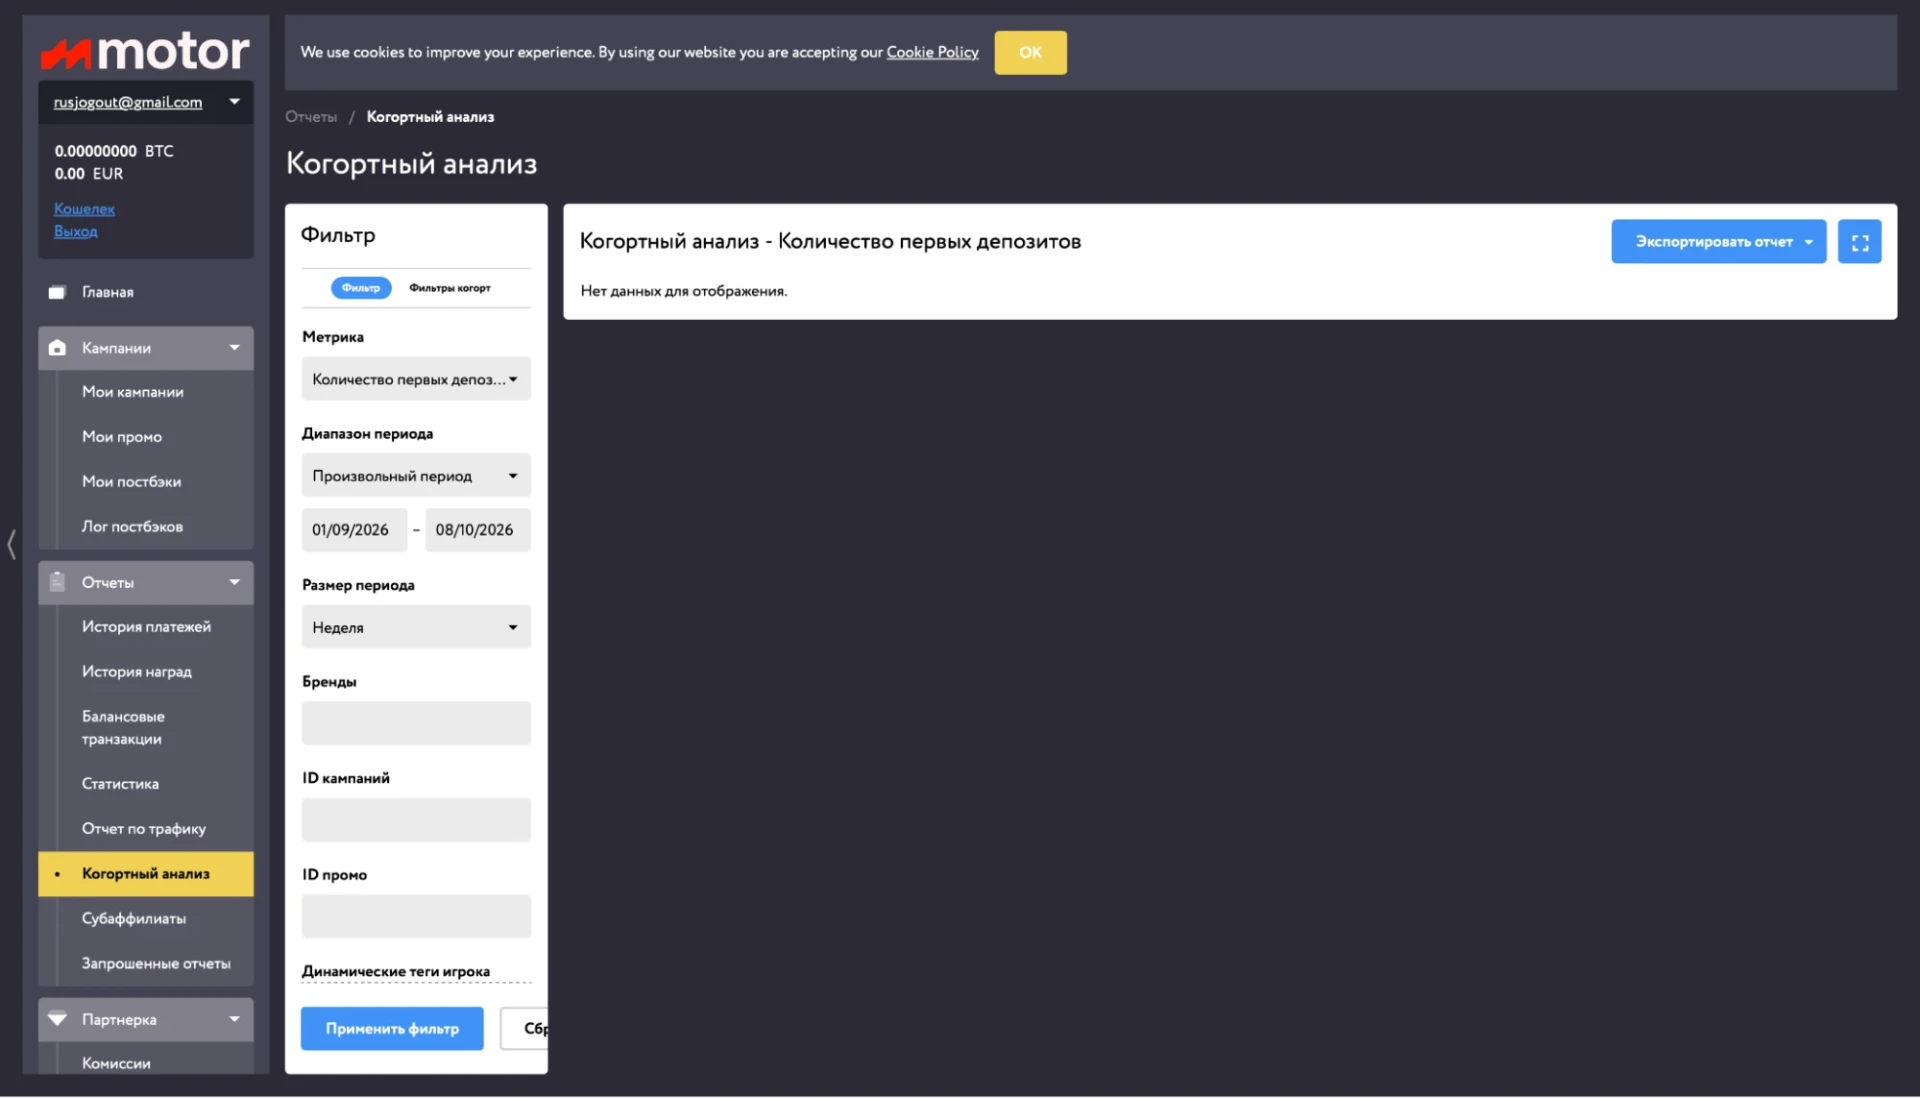Click 'Нет данных для отображения' message

684,291
